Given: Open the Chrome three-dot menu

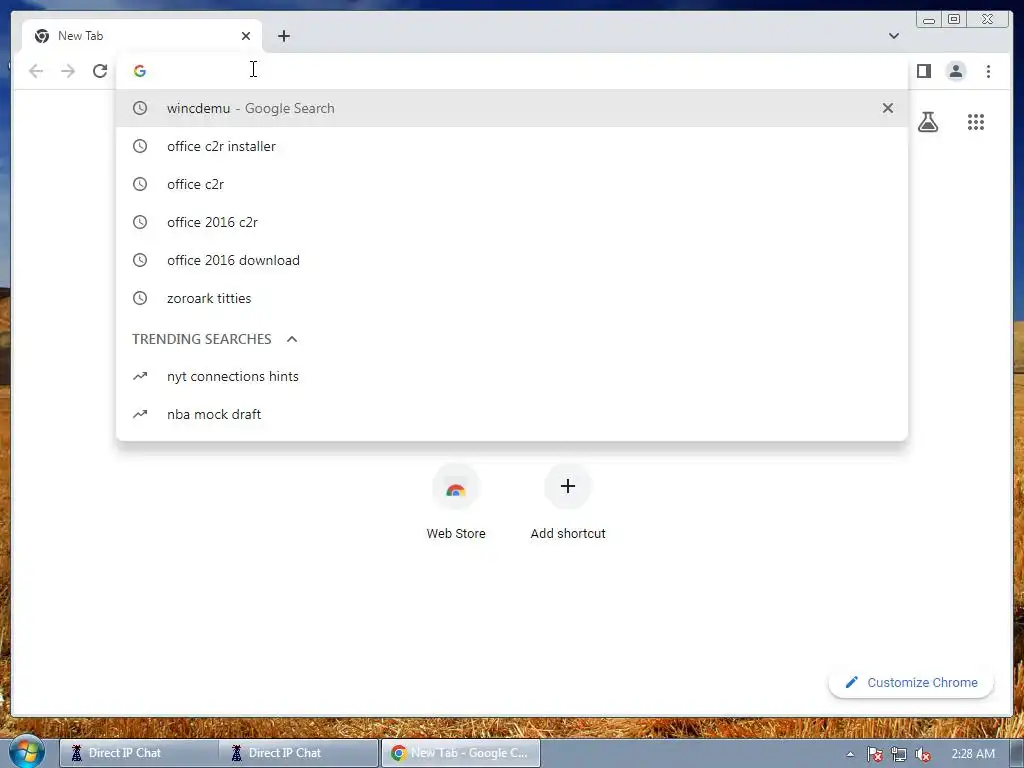Looking at the screenshot, I should [988, 71].
